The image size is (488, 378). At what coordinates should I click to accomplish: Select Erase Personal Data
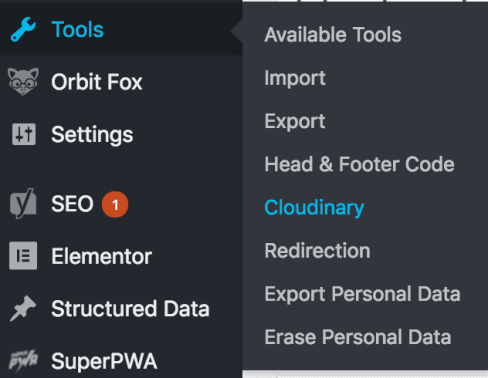coord(358,337)
